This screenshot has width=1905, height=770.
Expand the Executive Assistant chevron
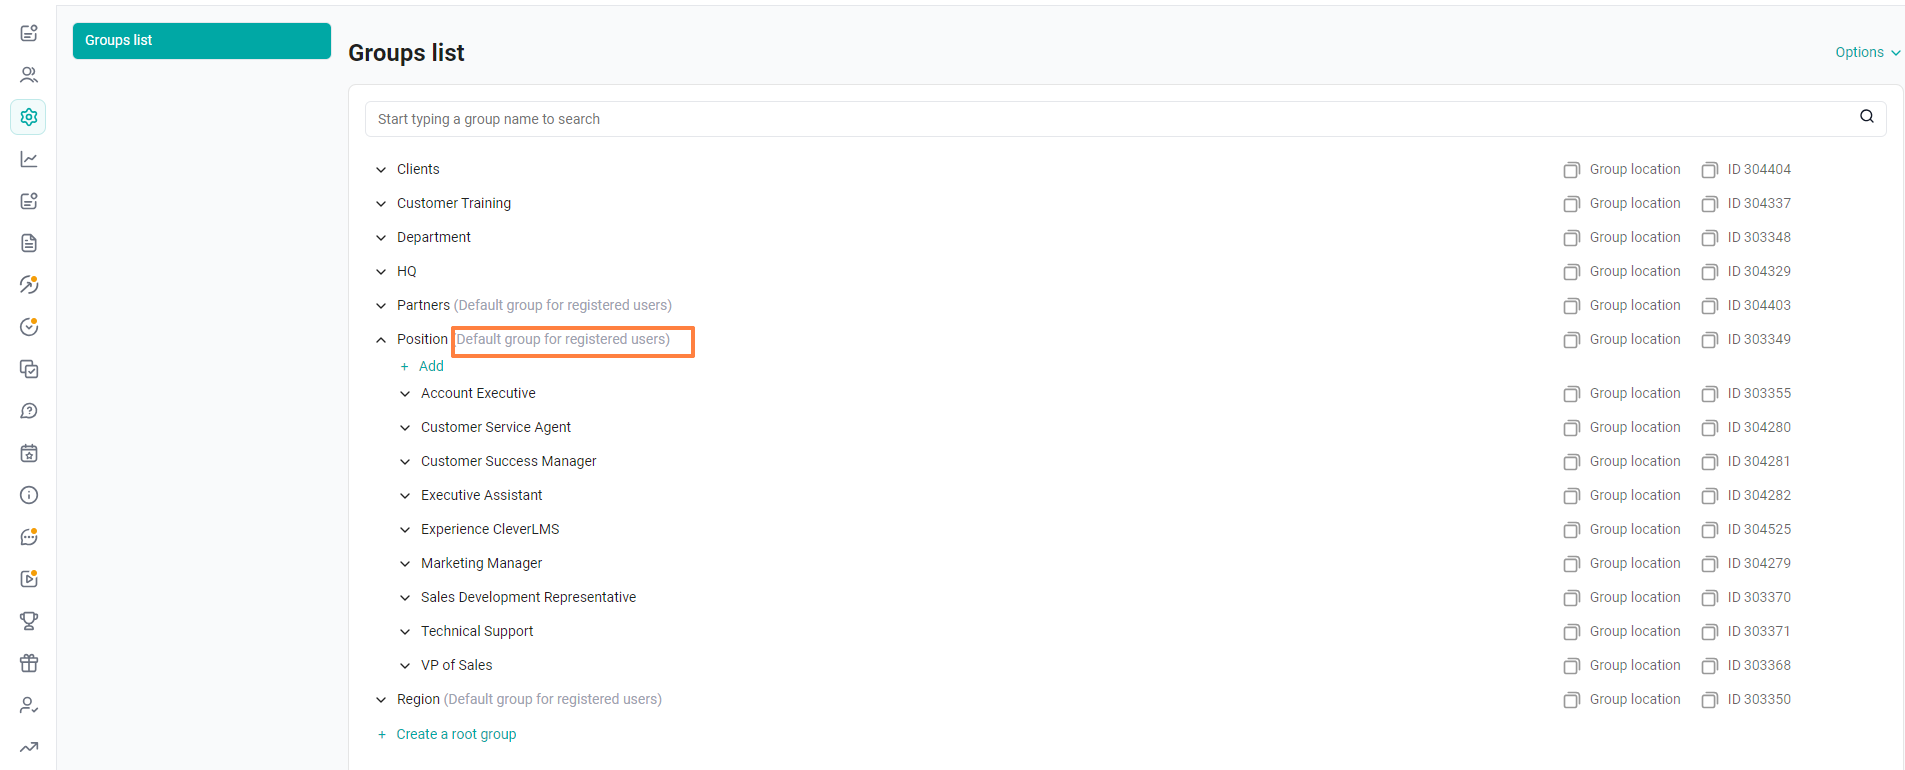[x=405, y=496]
